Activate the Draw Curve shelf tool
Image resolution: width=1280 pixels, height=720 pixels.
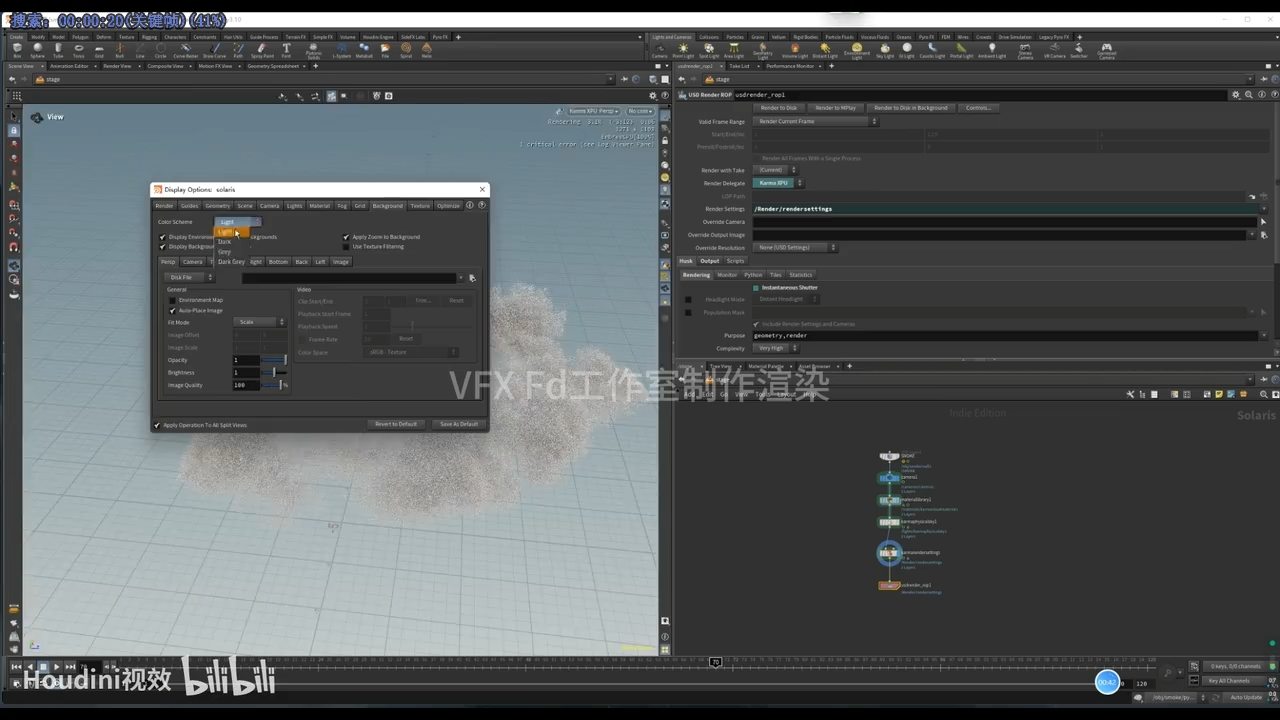(214, 49)
